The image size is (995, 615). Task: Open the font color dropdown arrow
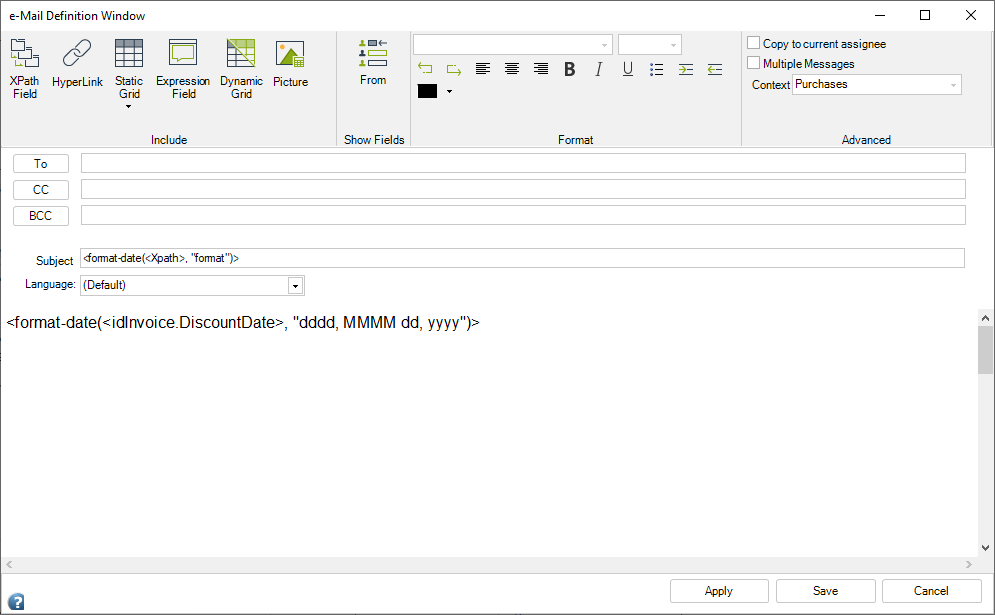click(449, 91)
